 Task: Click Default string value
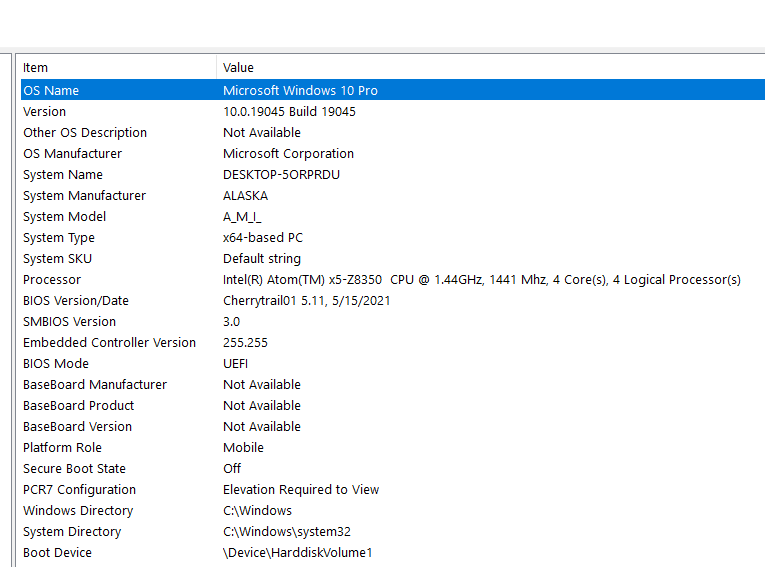262,258
